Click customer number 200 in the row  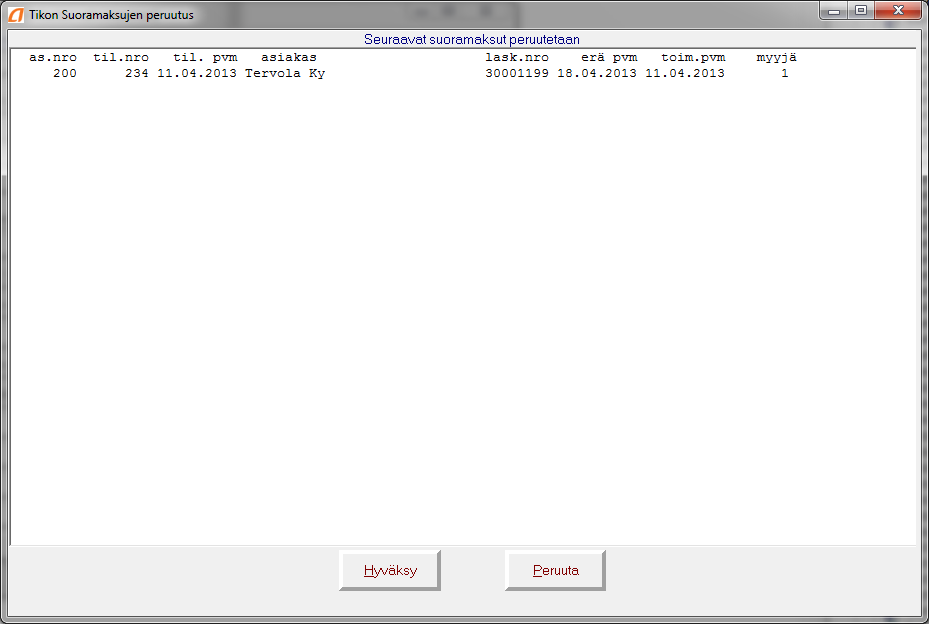click(x=65, y=73)
